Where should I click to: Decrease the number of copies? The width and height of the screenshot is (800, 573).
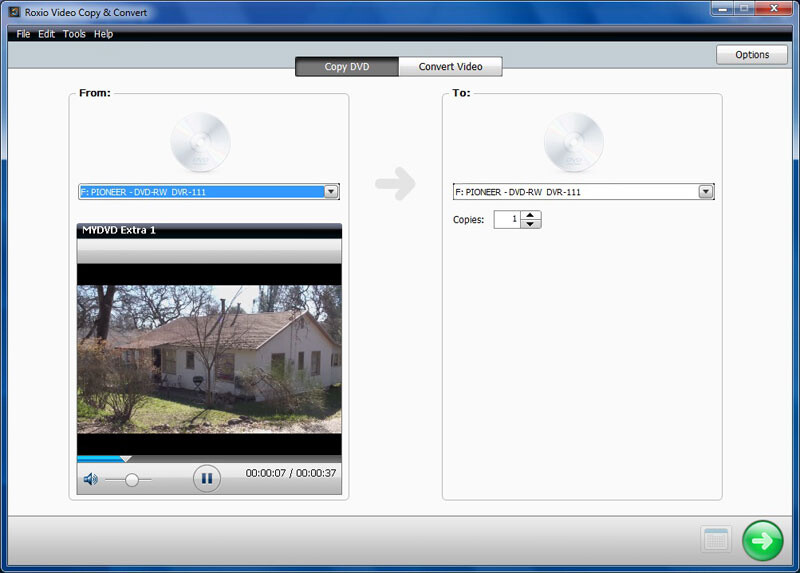point(531,224)
